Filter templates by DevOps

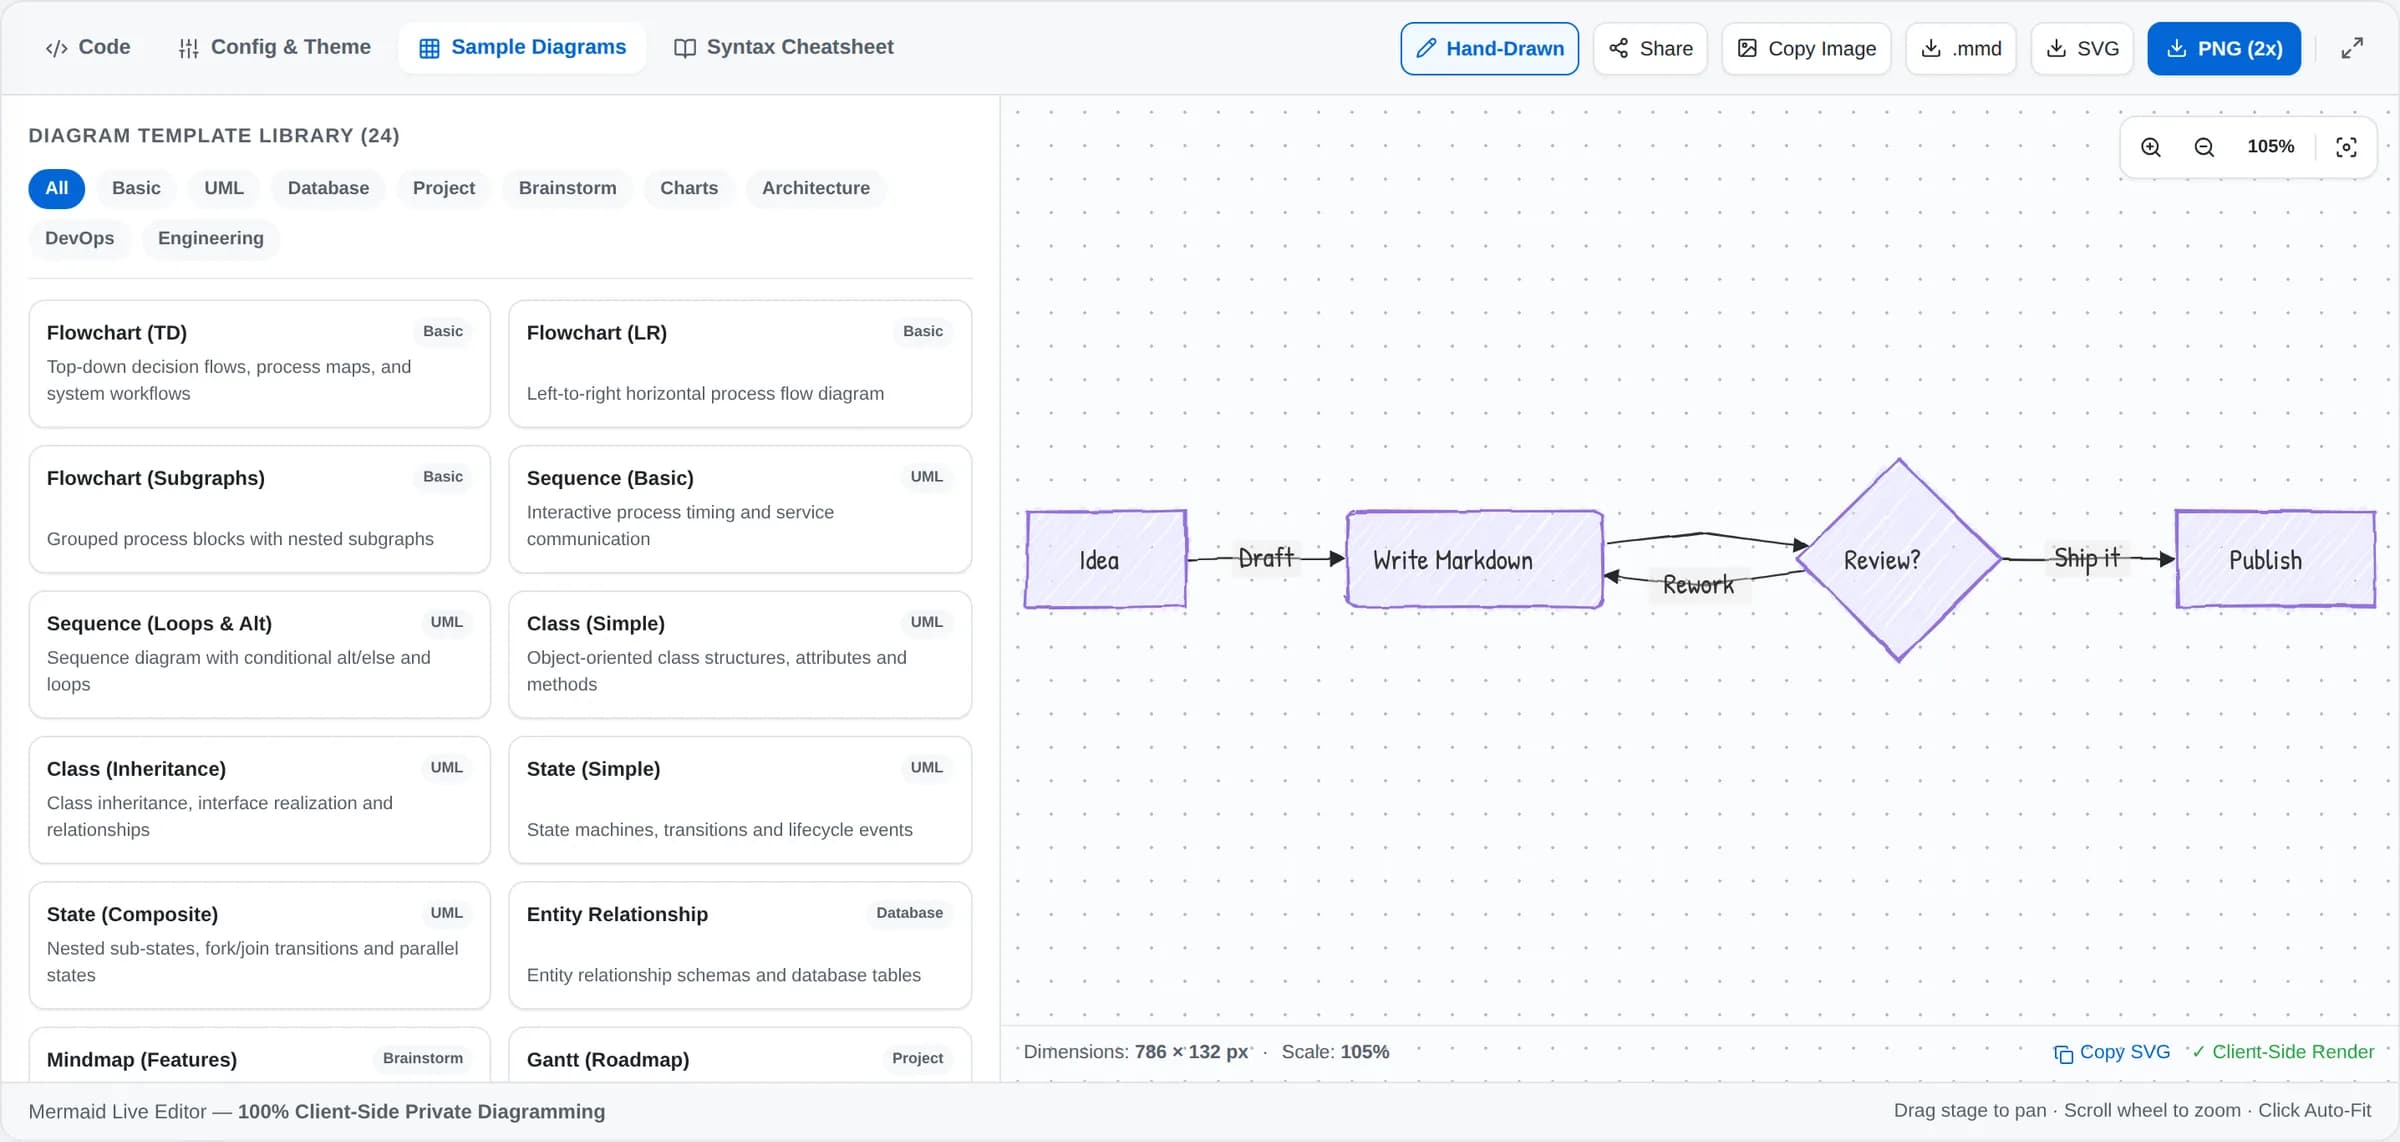coord(80,238)
